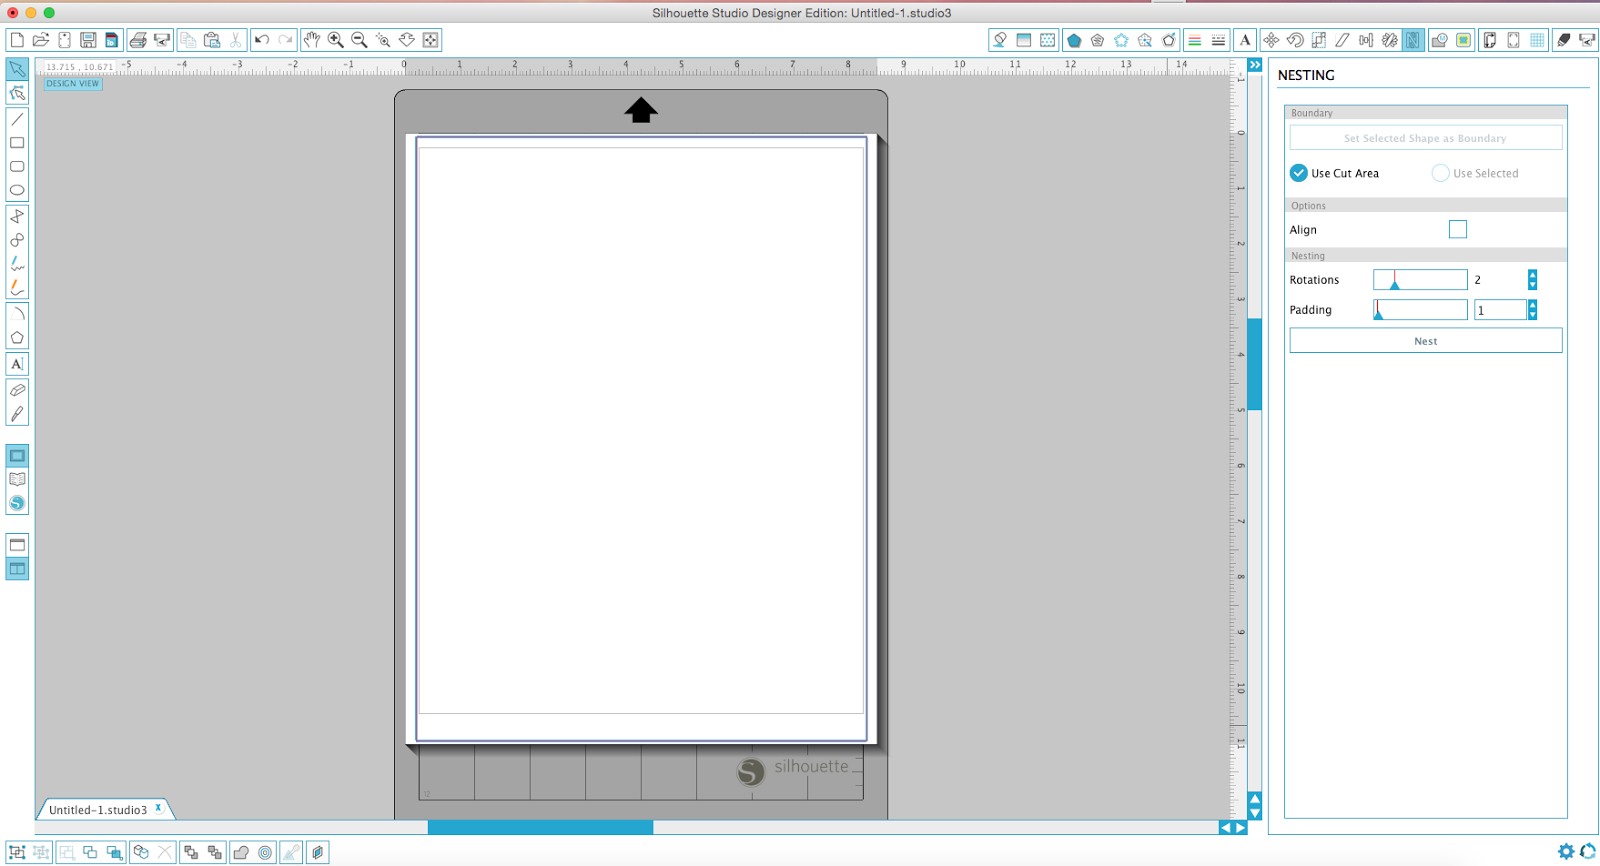Weld selected shapes icon
1600x866 pixels.
241,852
